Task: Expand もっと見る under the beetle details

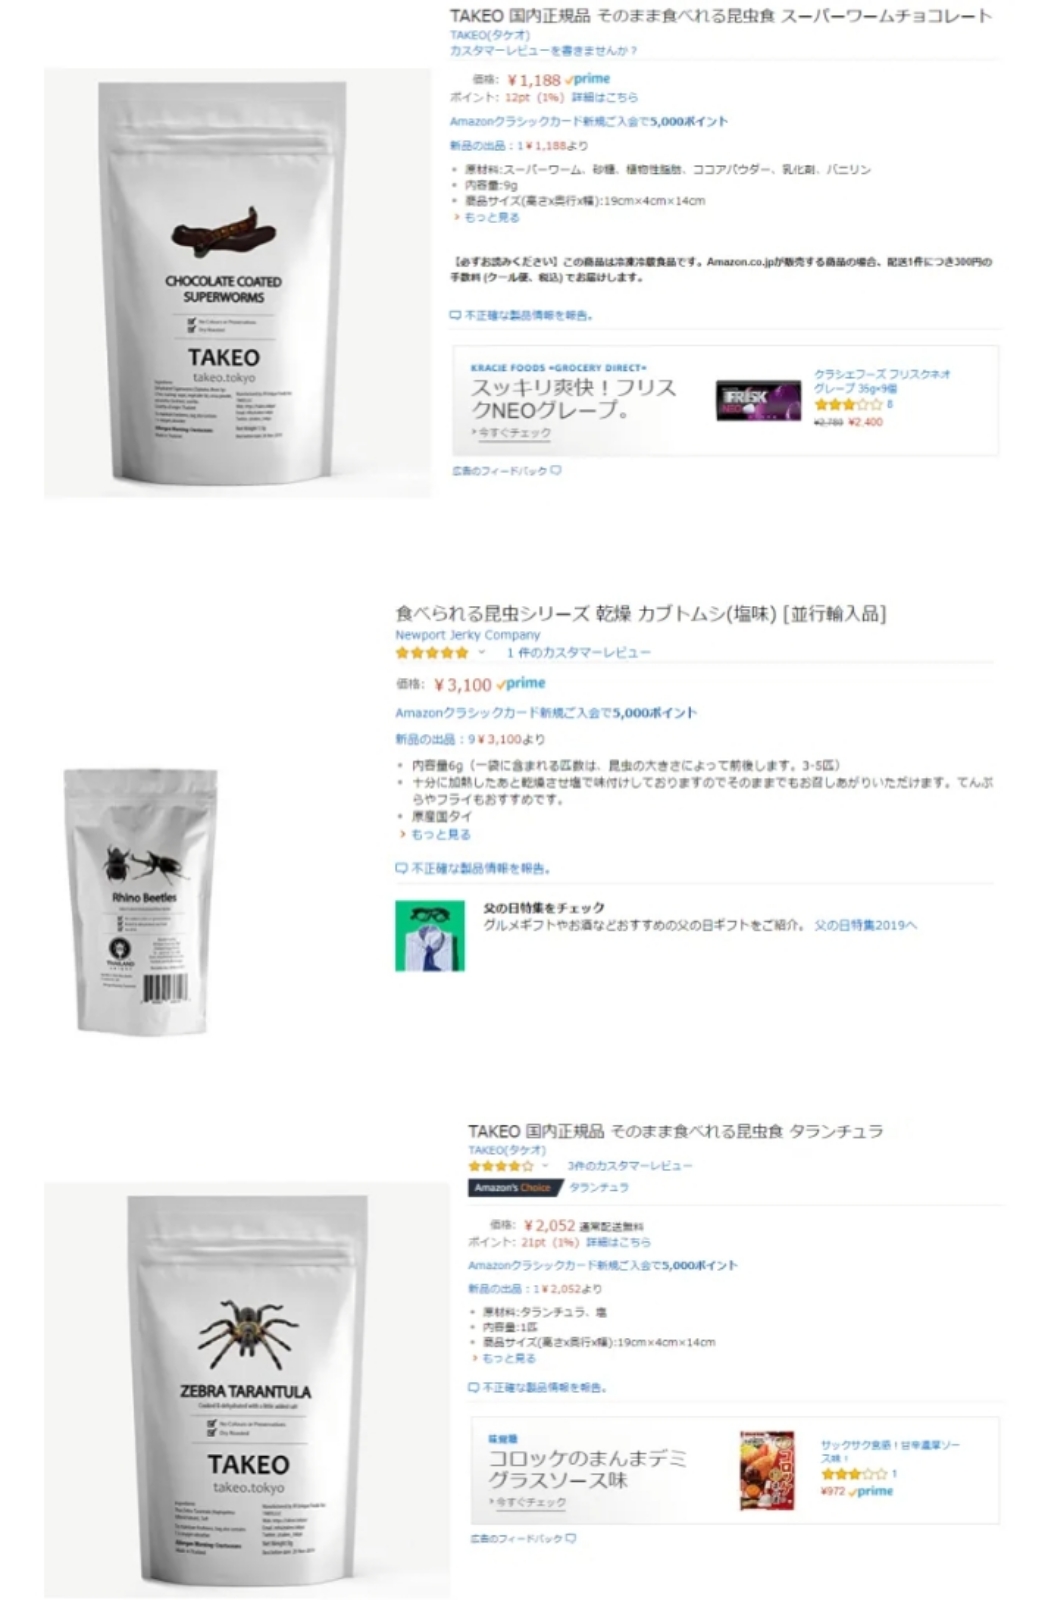Action: pos(438,834)
